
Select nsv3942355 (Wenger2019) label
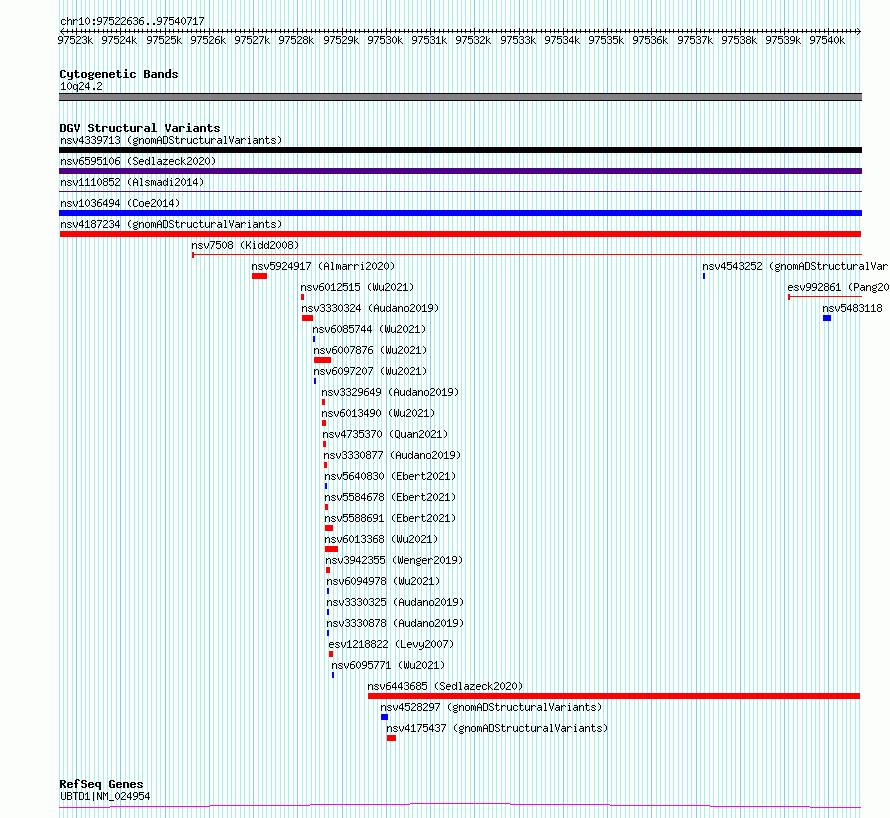[x=394, y=560]
